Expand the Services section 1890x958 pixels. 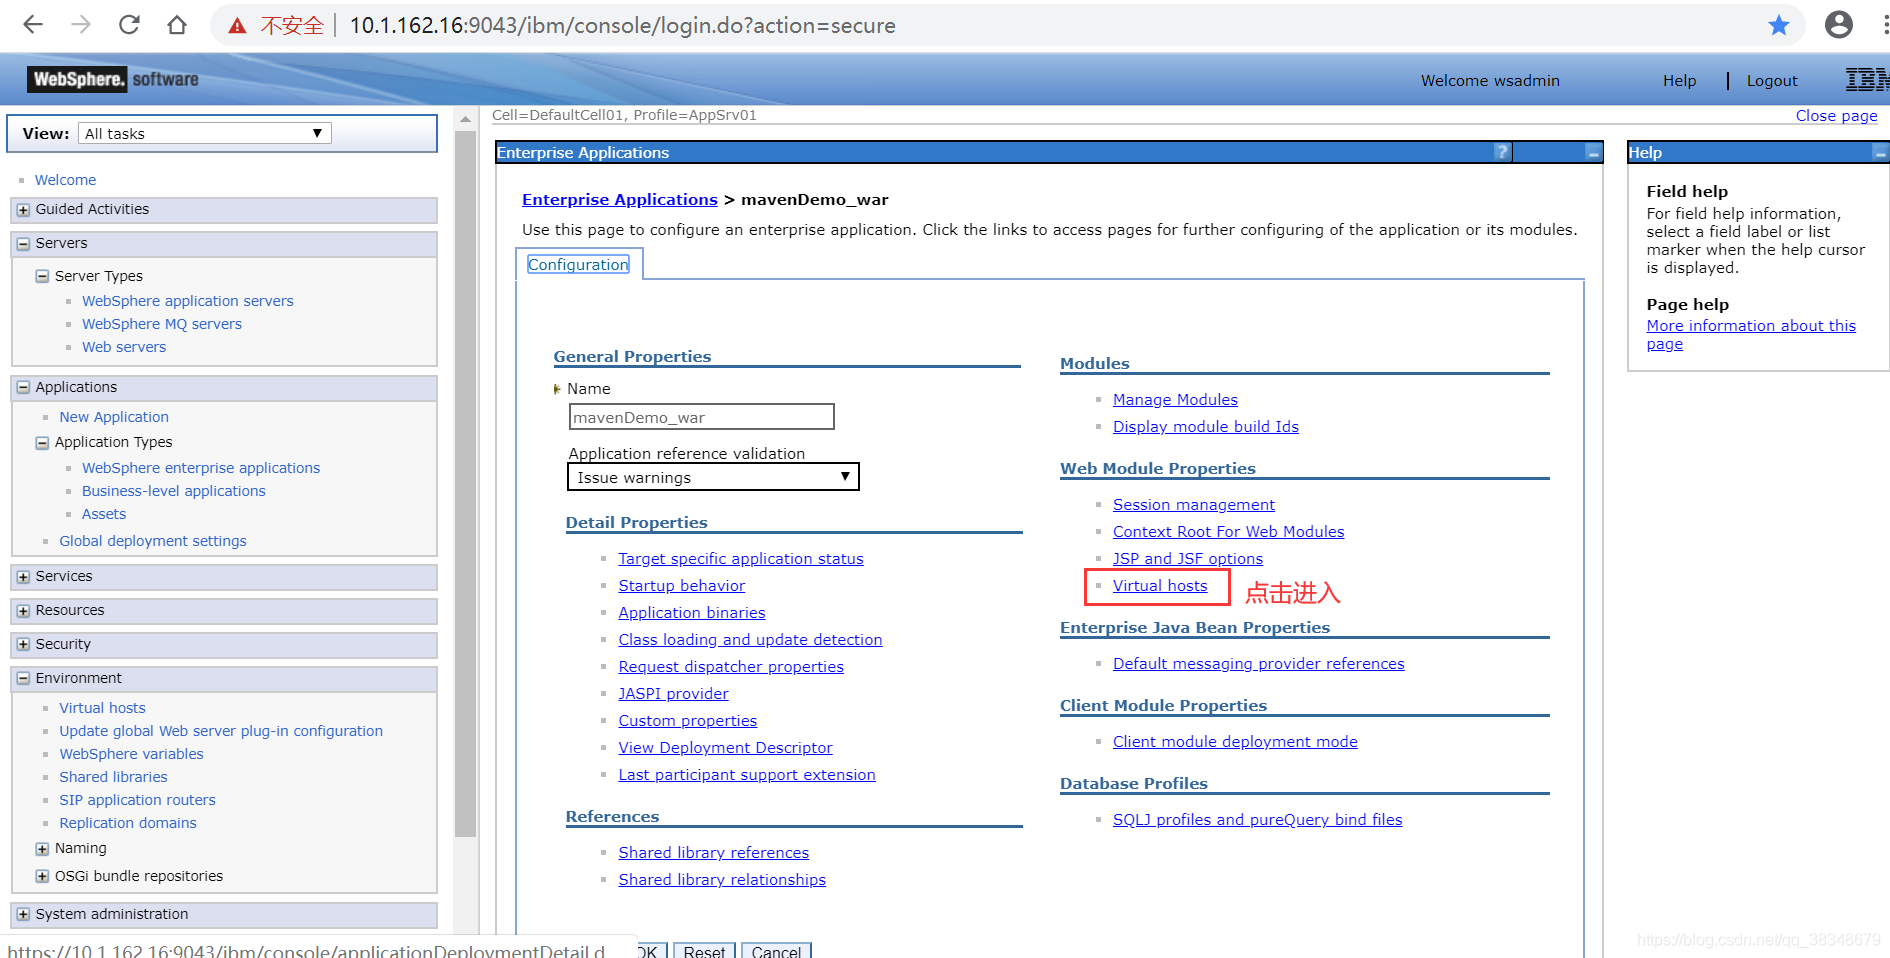pyautogui.click(x=23, y=577)
